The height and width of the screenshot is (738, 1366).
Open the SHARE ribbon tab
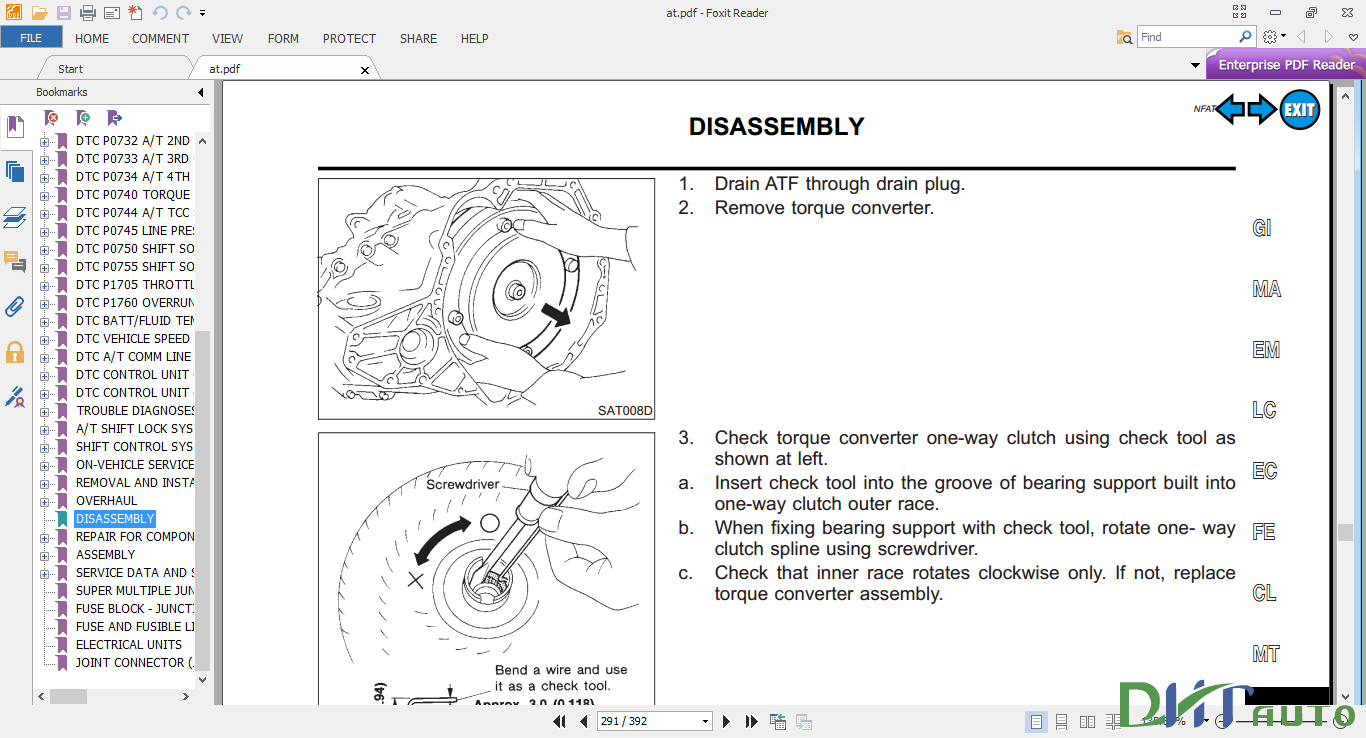(418, 38)
